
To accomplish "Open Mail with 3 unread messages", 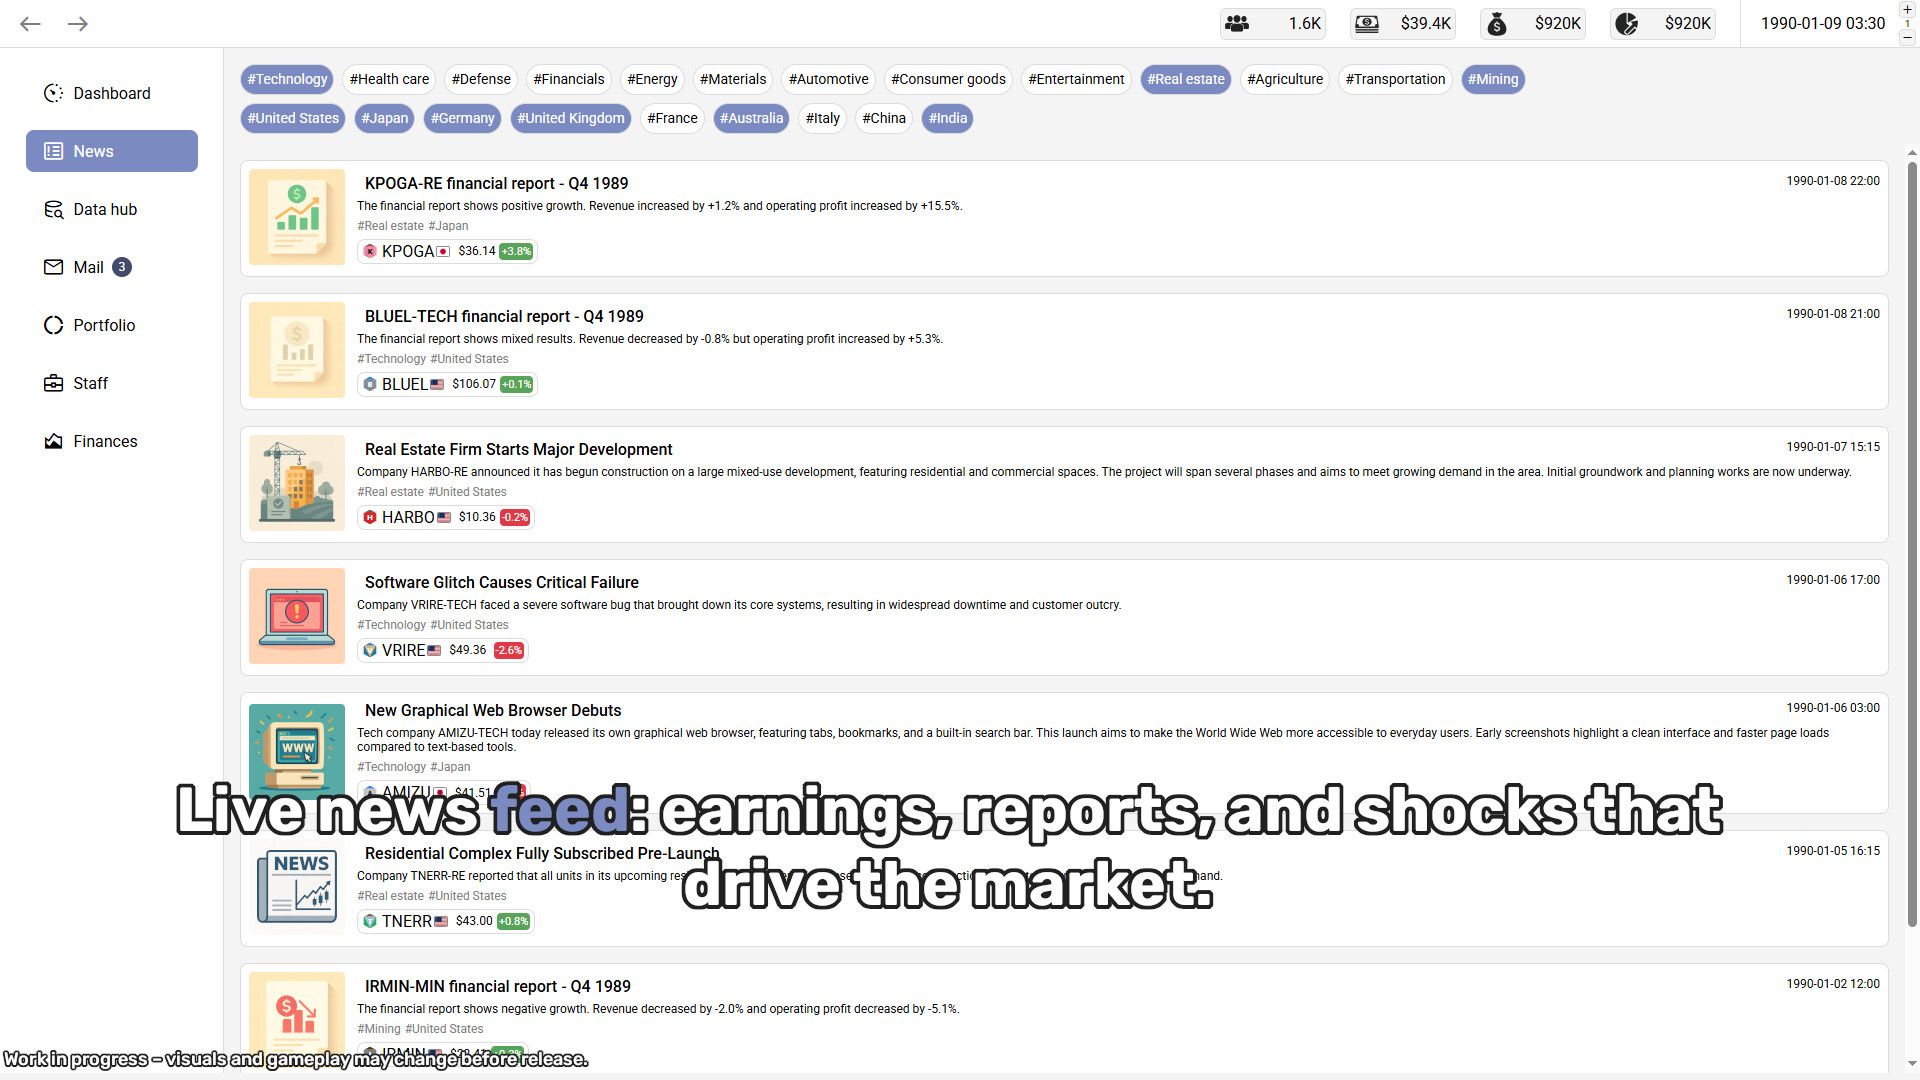I will (88, 267).
